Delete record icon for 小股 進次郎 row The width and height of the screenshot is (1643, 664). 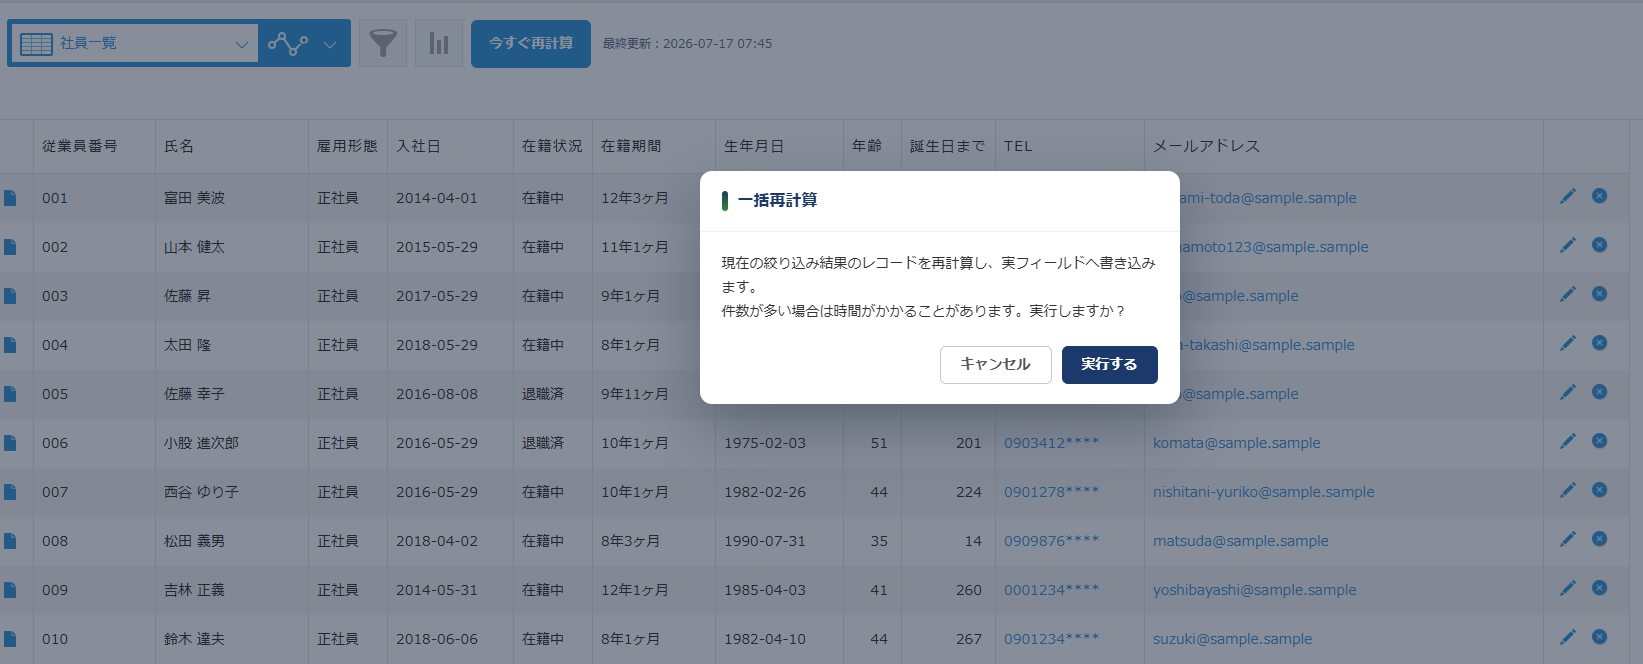[x=1600, y=441]
